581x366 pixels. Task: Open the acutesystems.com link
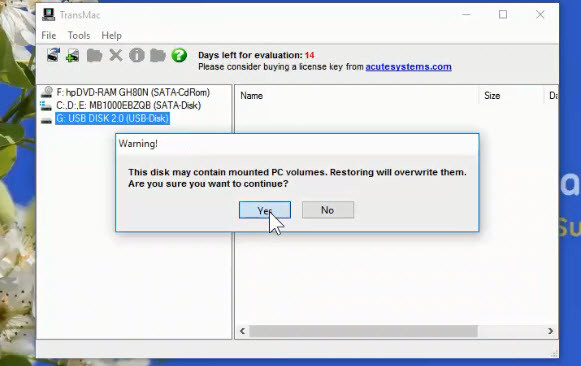[408, 67]
